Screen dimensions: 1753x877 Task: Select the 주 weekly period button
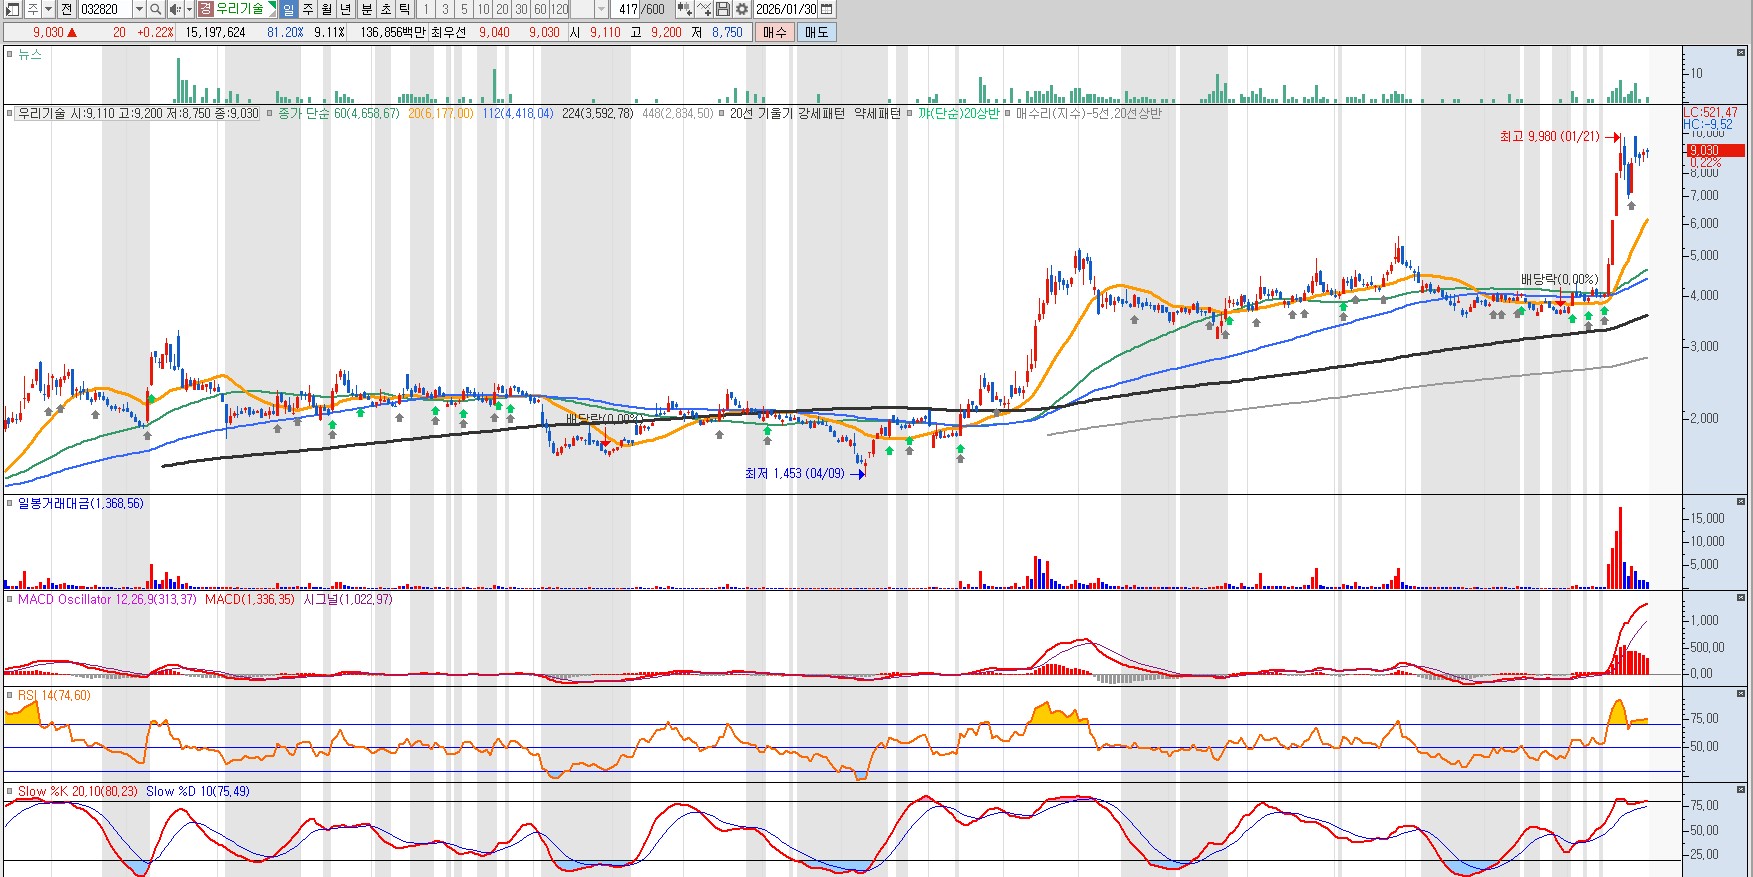point(308,9)
